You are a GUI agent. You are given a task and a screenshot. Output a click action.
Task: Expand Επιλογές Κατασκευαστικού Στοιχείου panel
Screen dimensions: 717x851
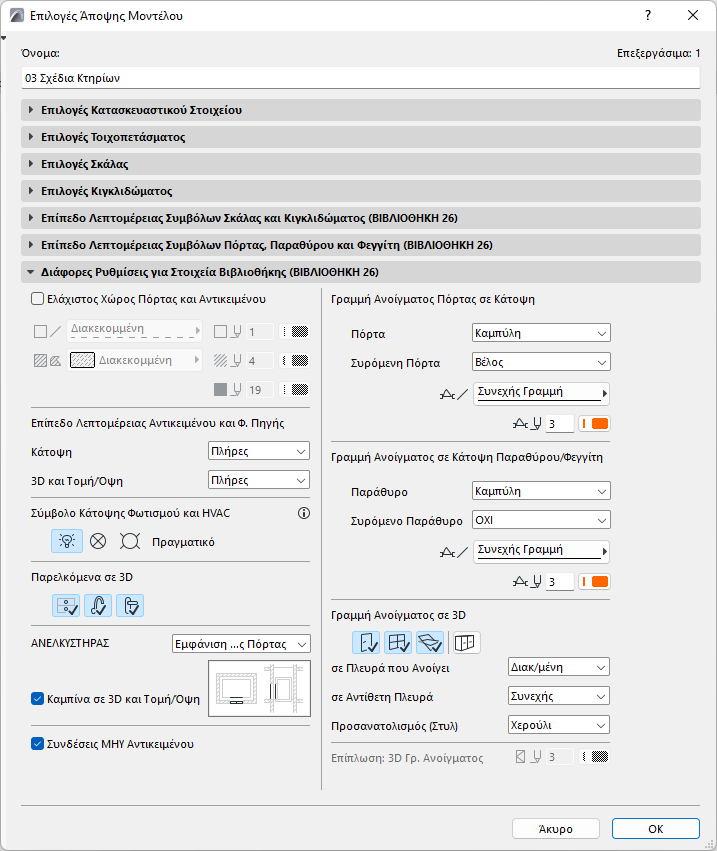361,110
